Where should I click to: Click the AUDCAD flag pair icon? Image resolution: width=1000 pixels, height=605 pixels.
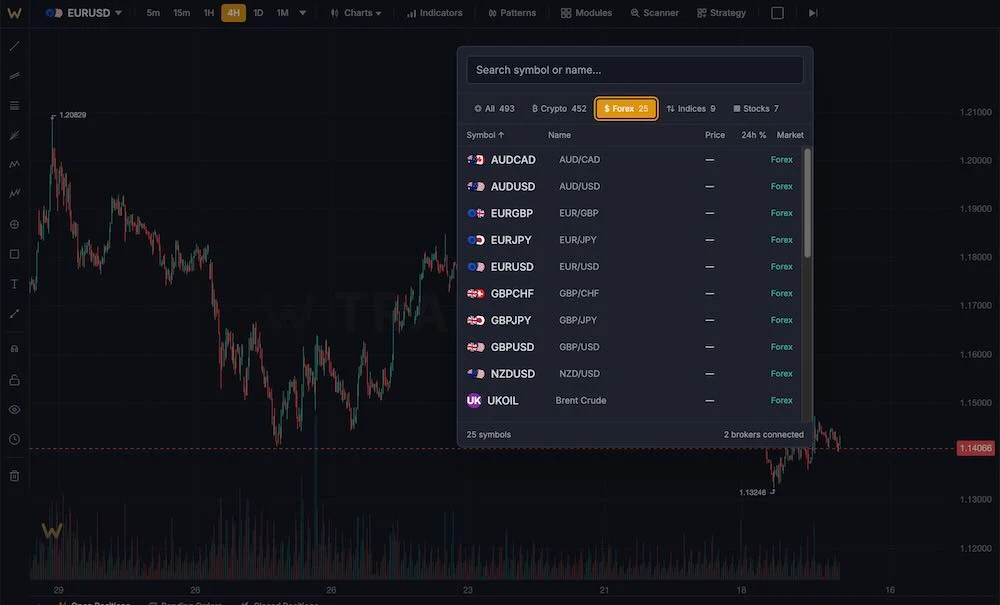pyautogui.click(x=476, y=160)
